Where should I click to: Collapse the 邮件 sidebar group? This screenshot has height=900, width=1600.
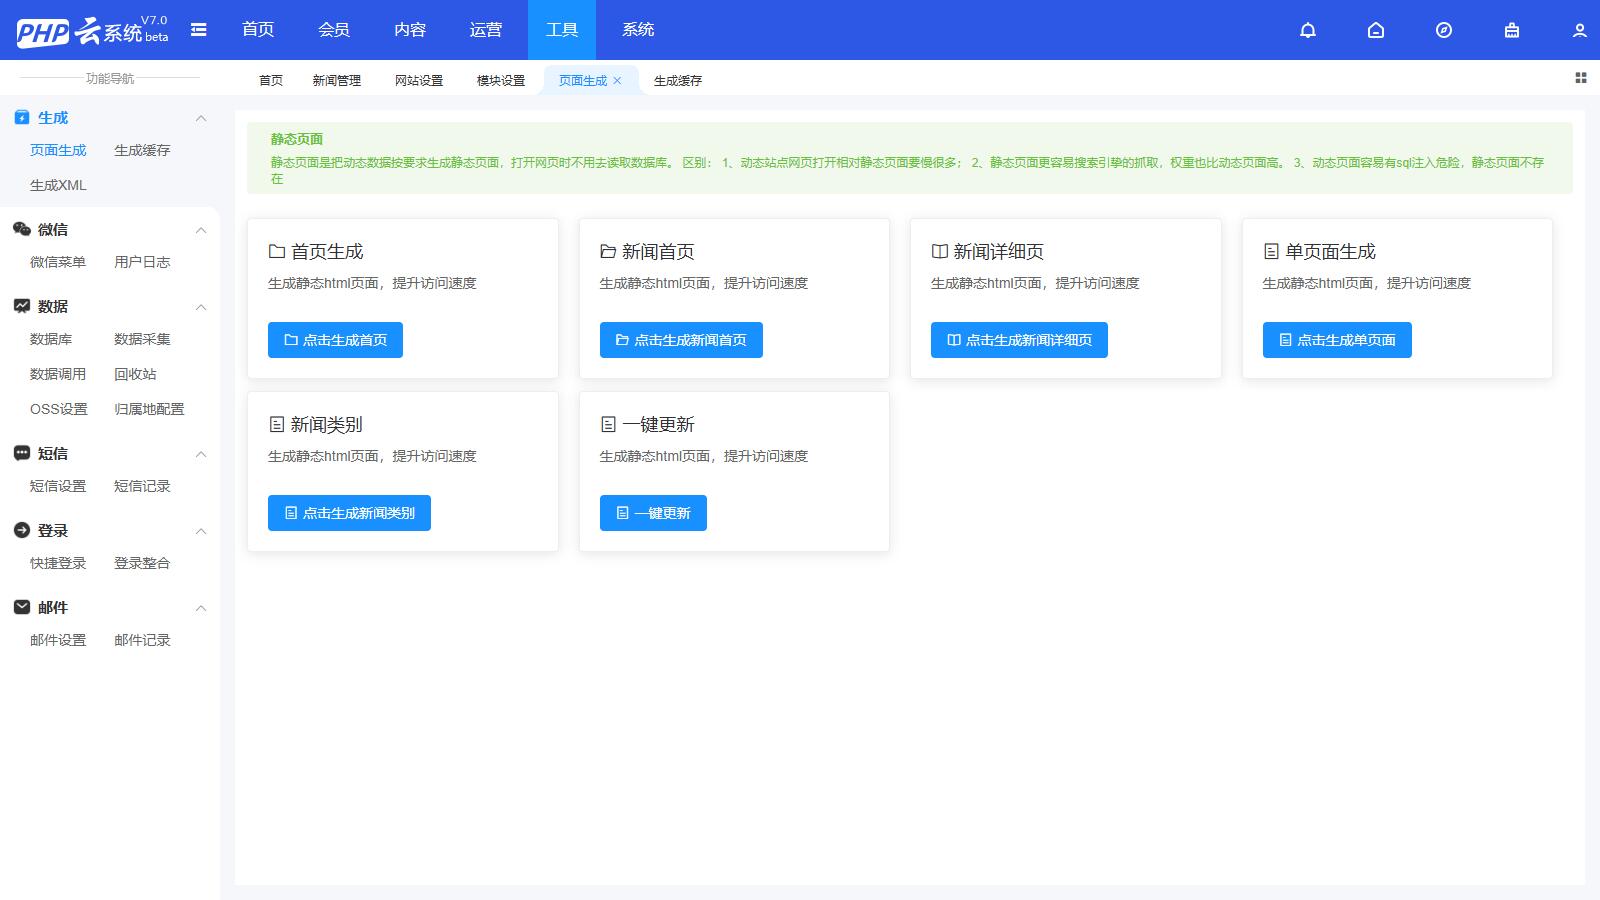coord(201,608)
